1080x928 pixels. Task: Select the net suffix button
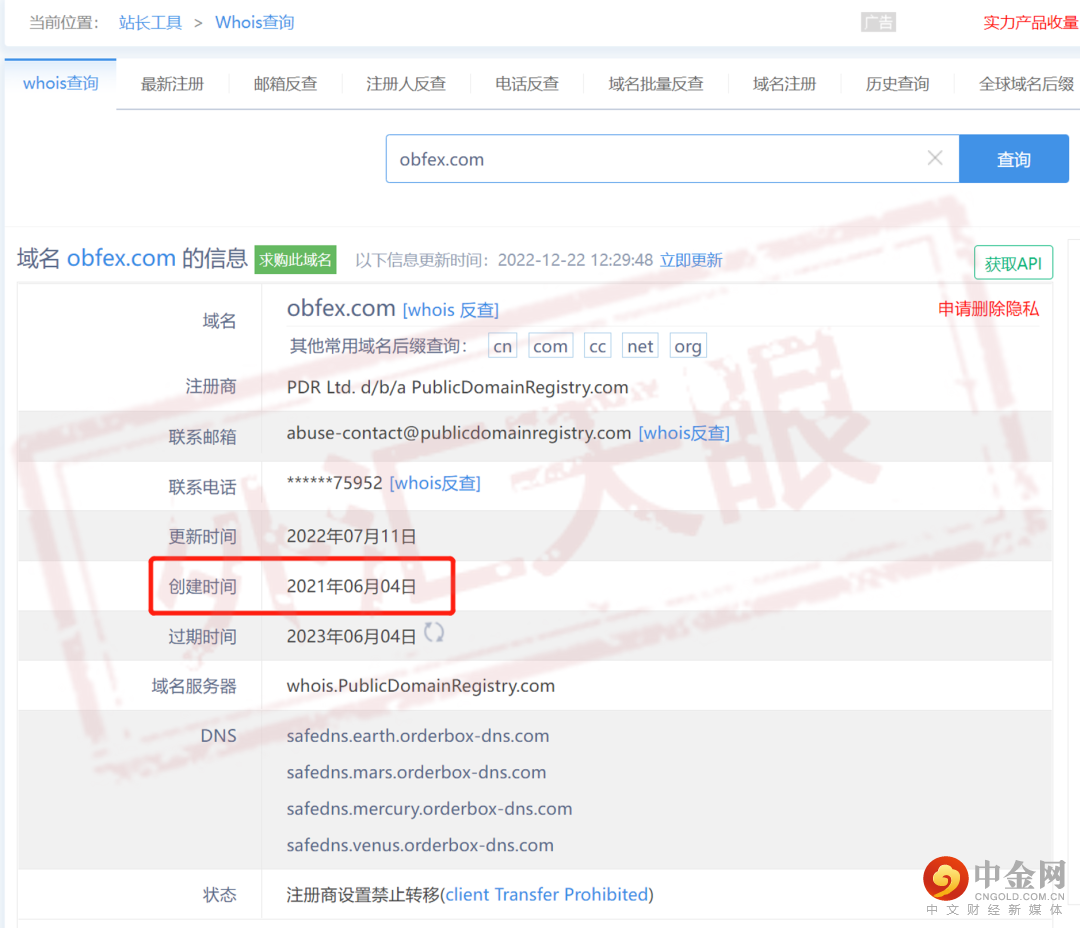point(640,346)
